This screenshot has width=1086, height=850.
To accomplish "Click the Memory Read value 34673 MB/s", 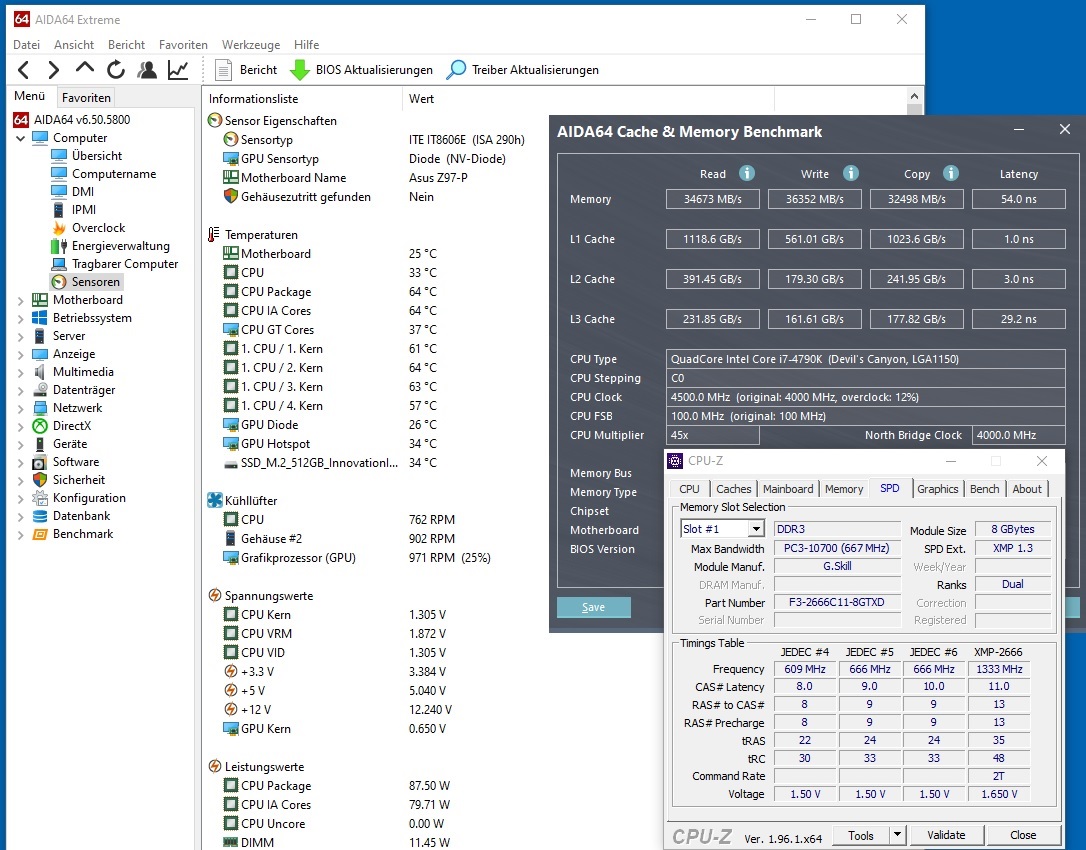I will [713, 199].
